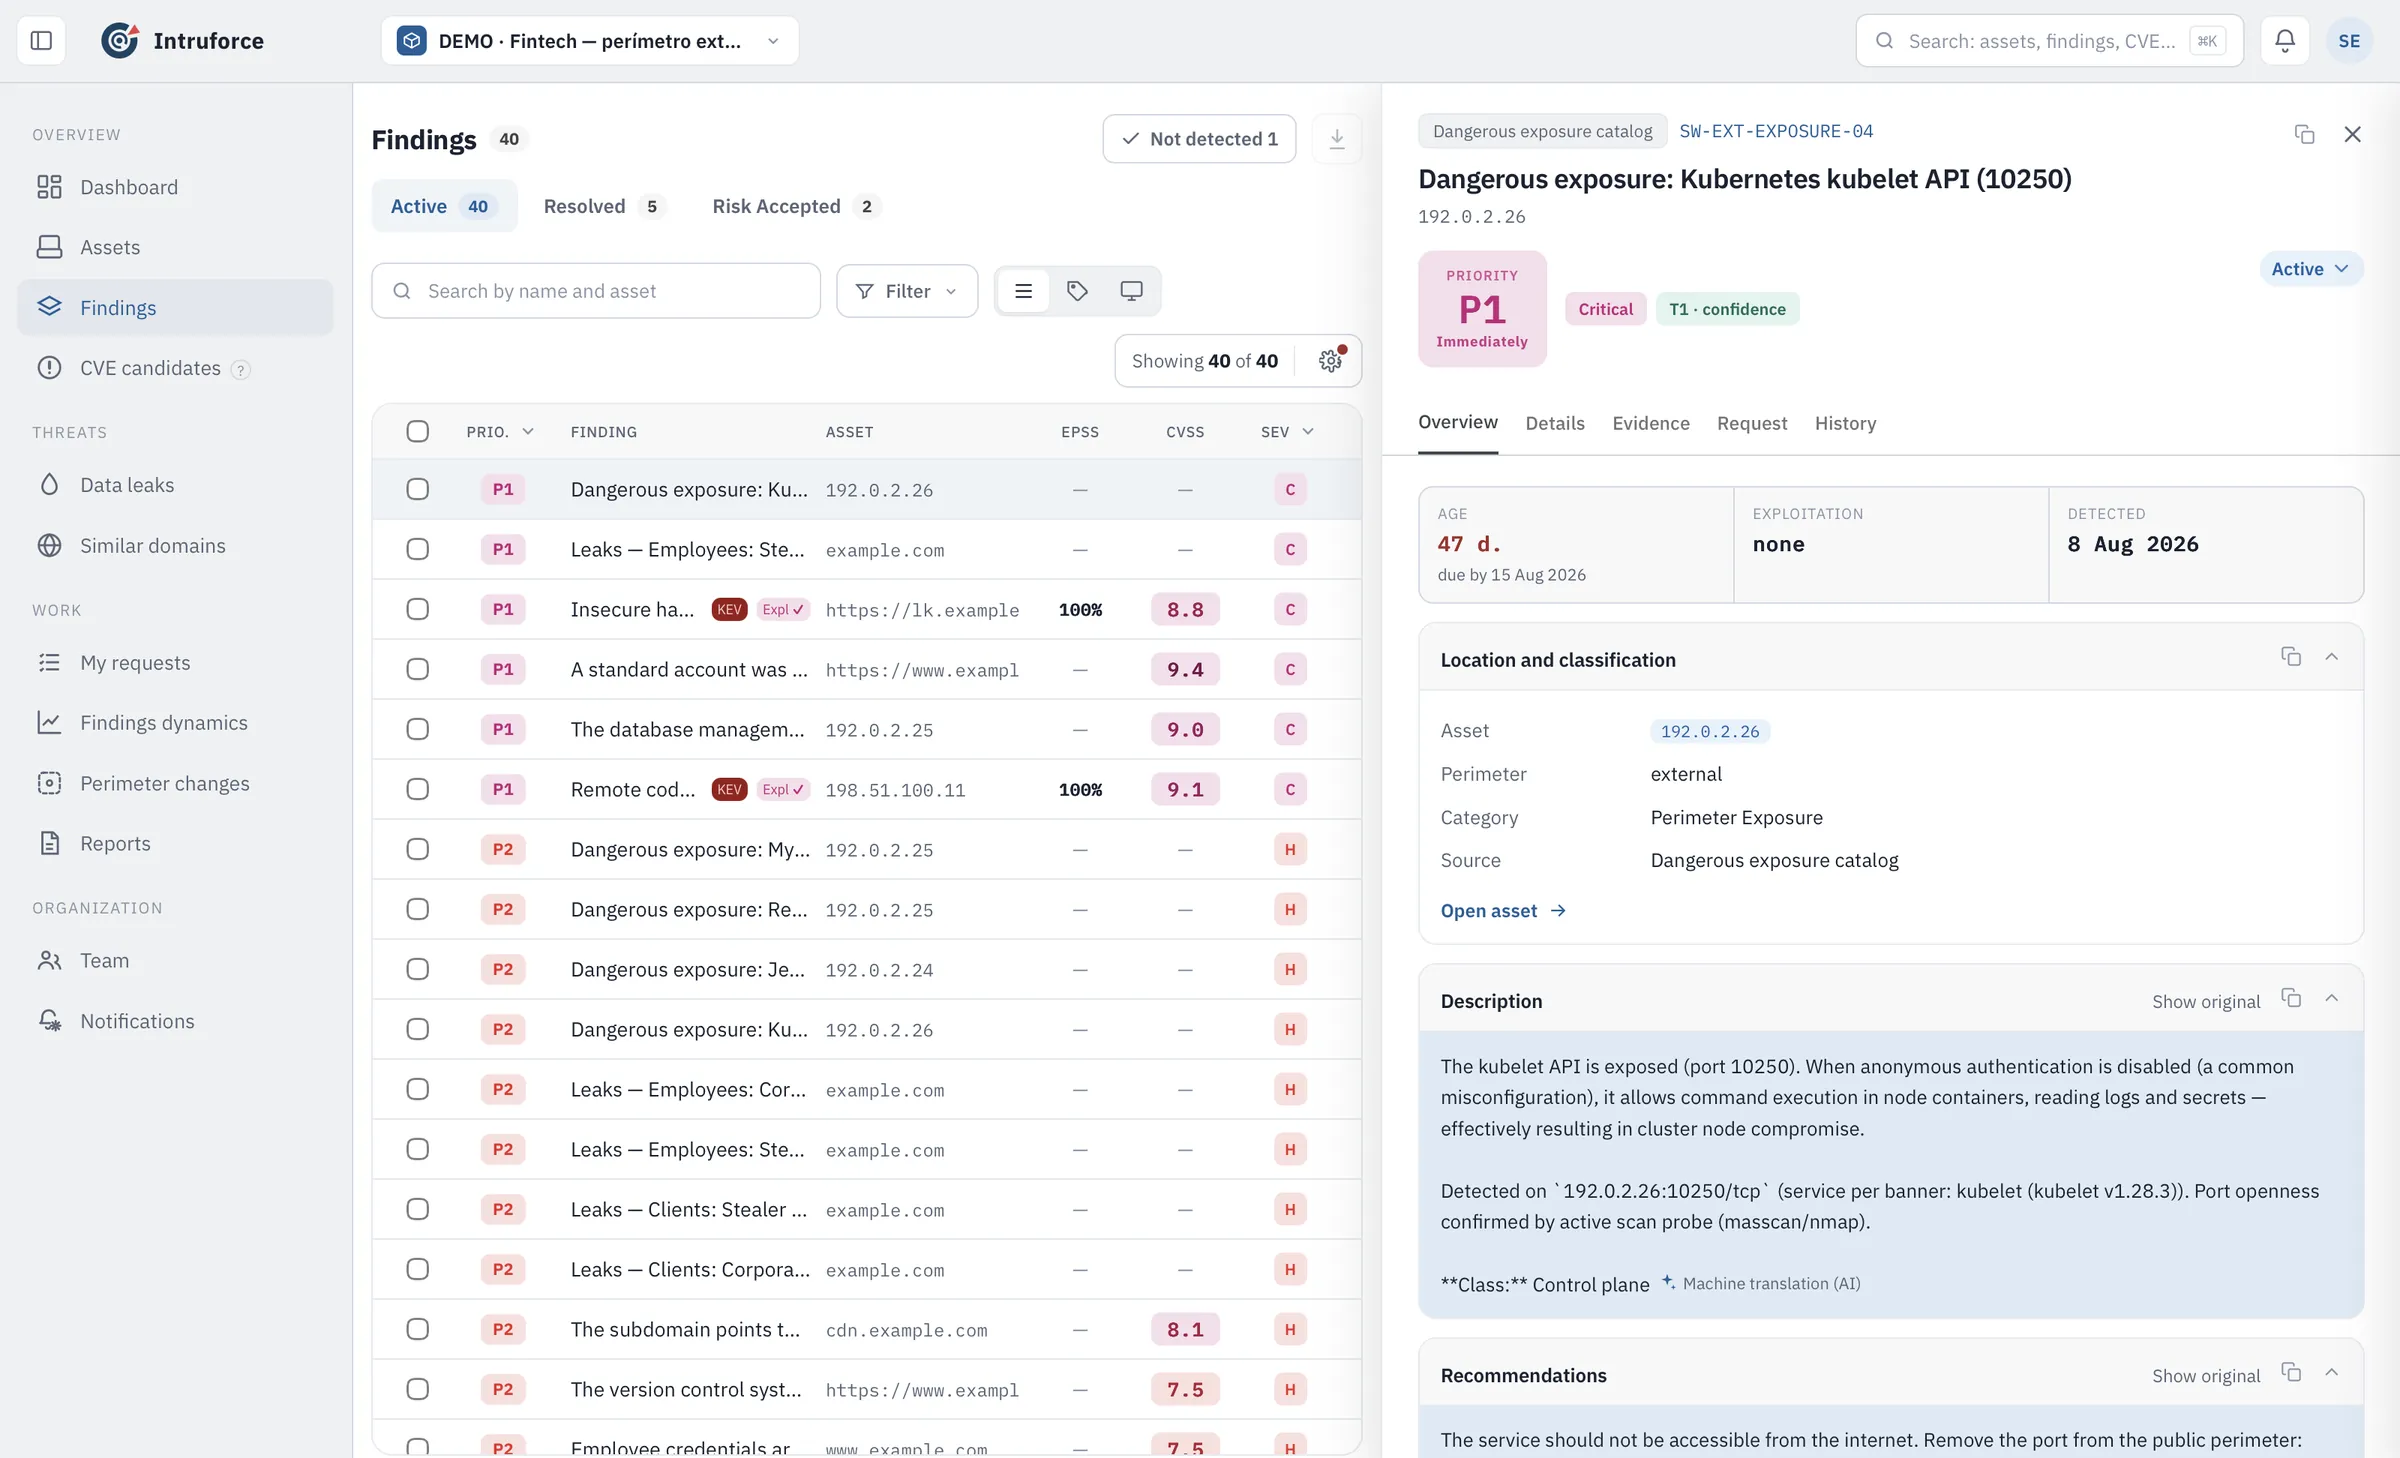Copy finding link icon in detail header
2400x1458 pixels.
point(2304,134)
